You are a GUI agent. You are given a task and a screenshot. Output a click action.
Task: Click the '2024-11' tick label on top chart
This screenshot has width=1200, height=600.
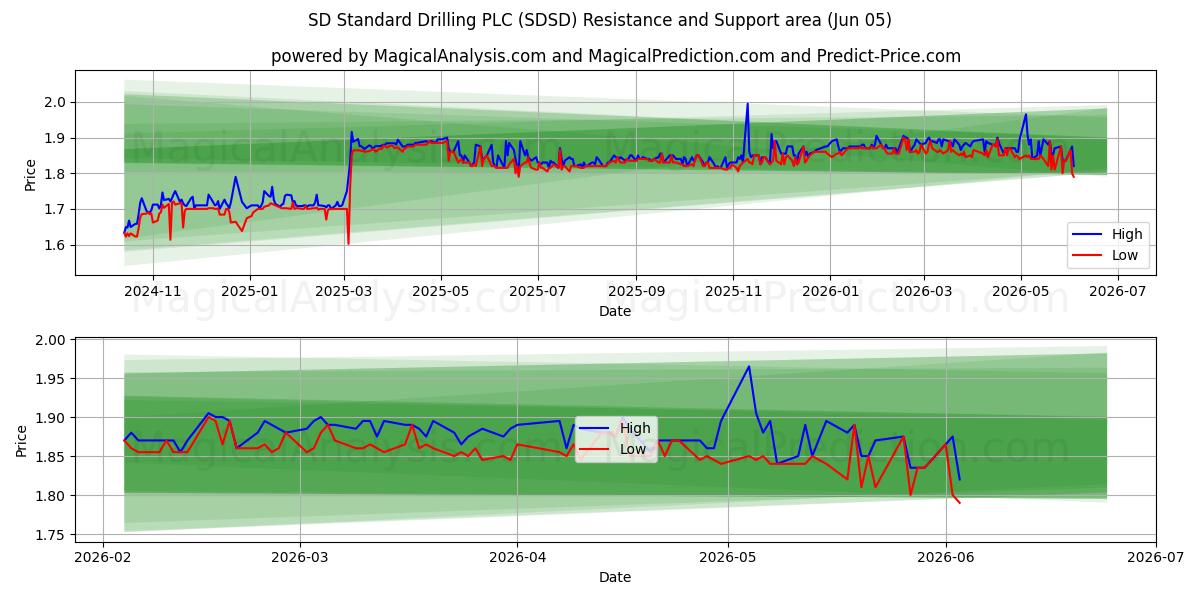click(153, 291)
